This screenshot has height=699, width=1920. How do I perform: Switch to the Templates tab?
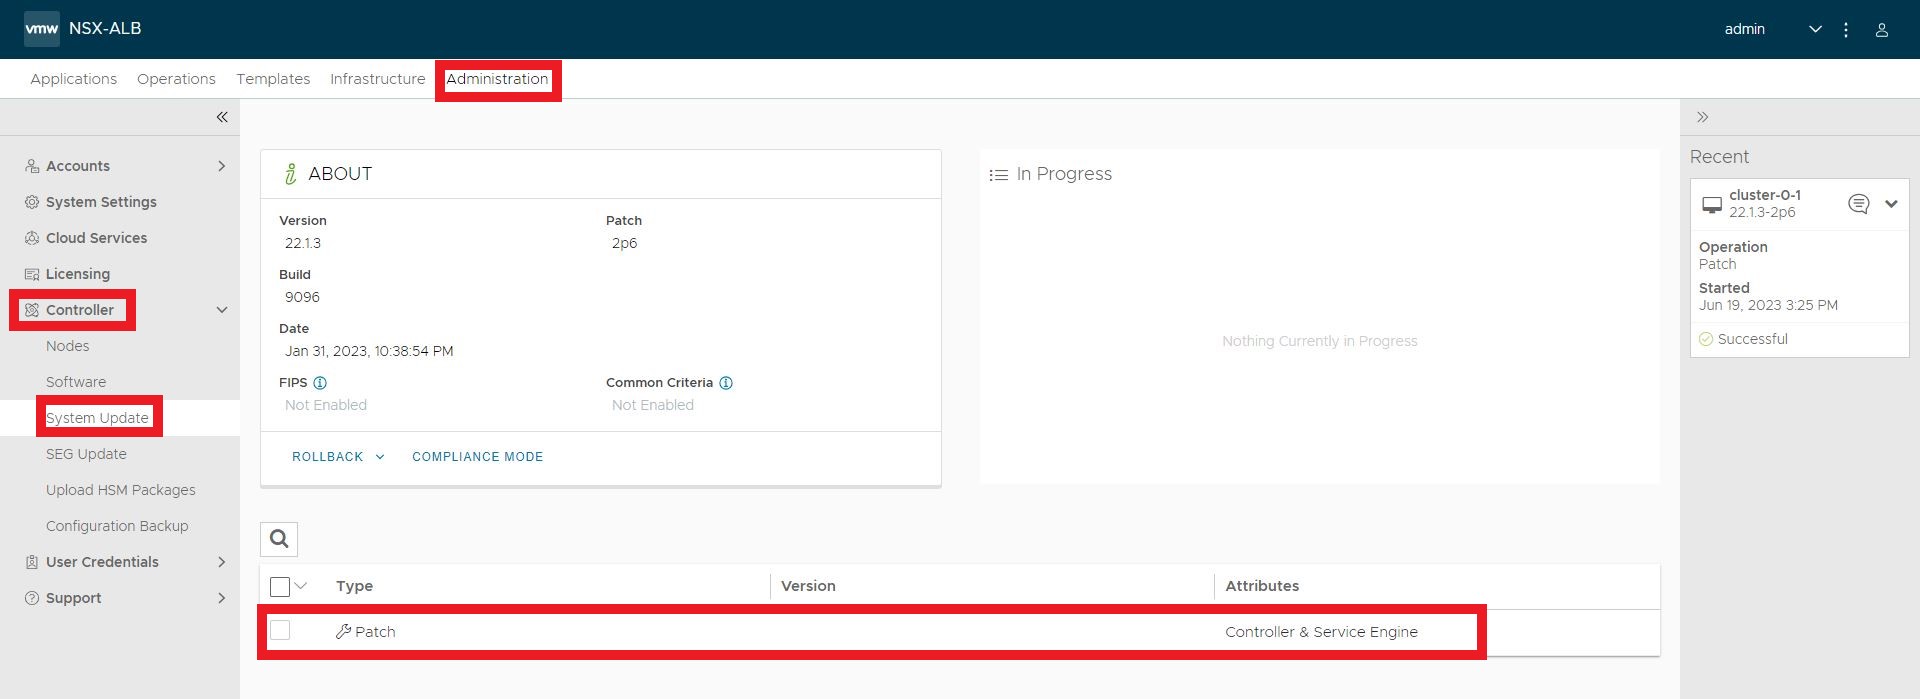point(273,79)
